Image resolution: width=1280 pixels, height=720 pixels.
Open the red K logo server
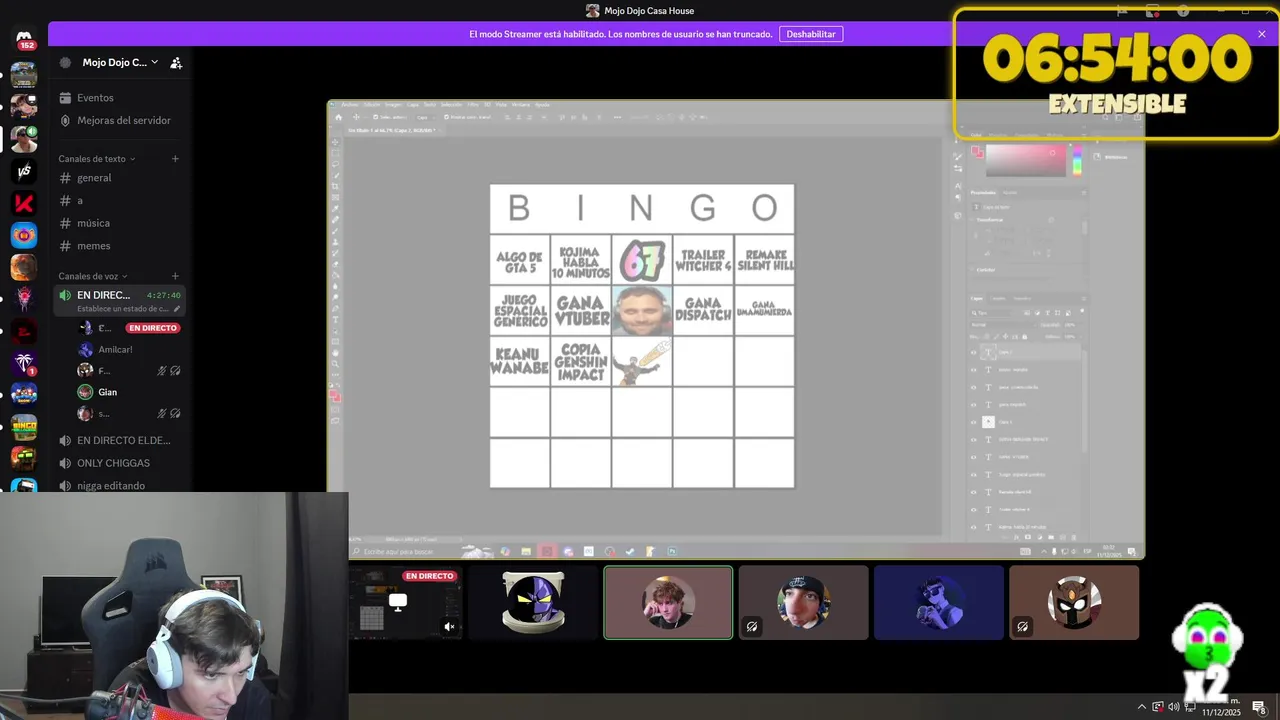[24, 203]
